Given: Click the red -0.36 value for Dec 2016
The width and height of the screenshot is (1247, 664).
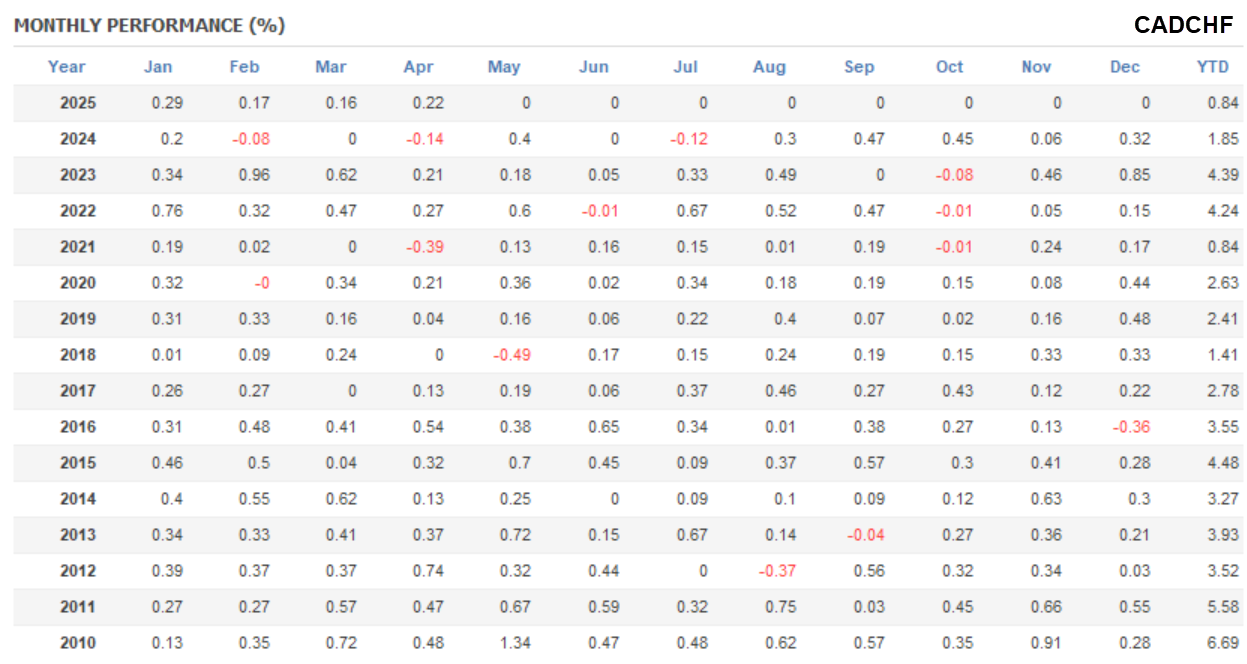Looking at the screenshot, I should click(1130, 427).
